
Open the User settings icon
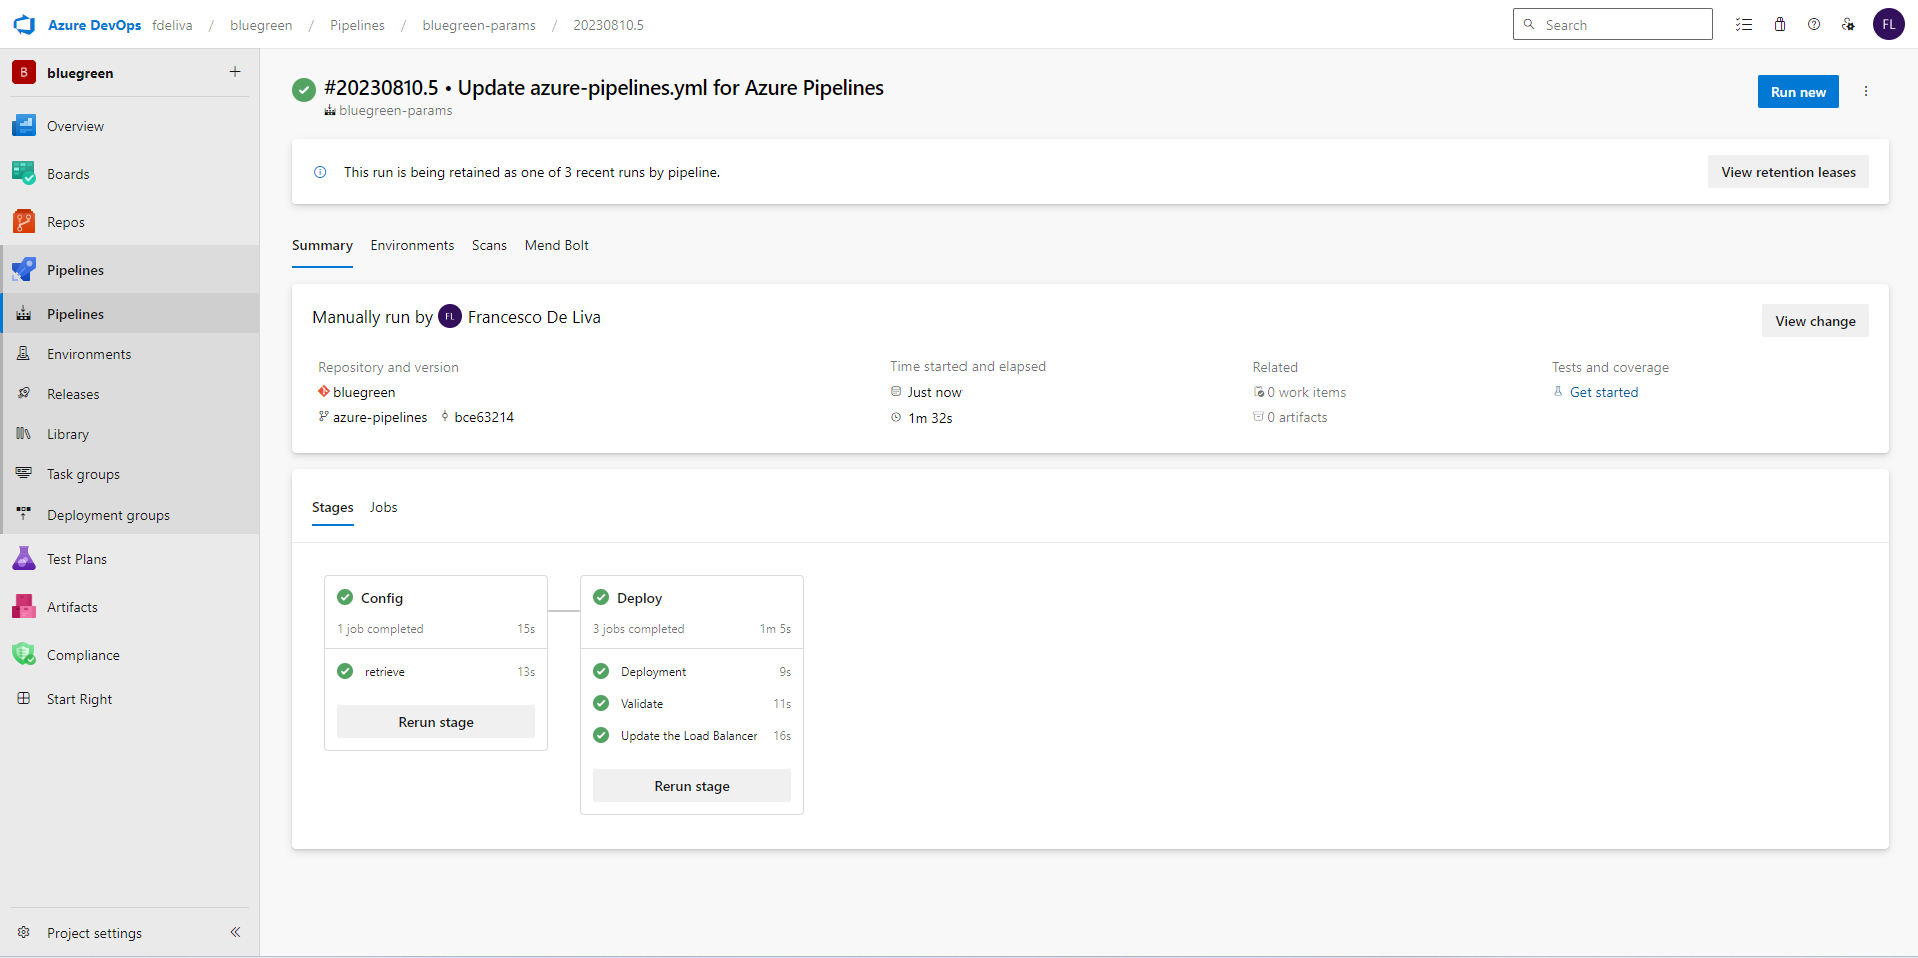tap(1848, 25)
